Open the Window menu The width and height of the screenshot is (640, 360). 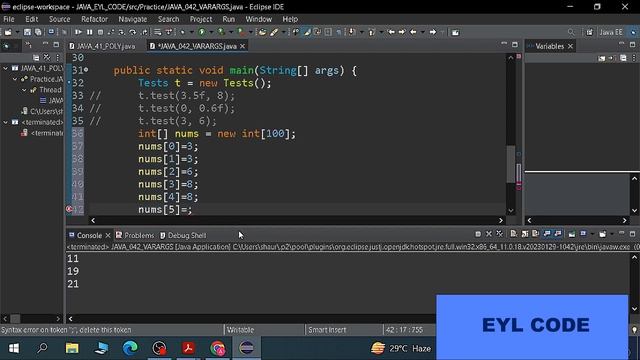(258, 19)
